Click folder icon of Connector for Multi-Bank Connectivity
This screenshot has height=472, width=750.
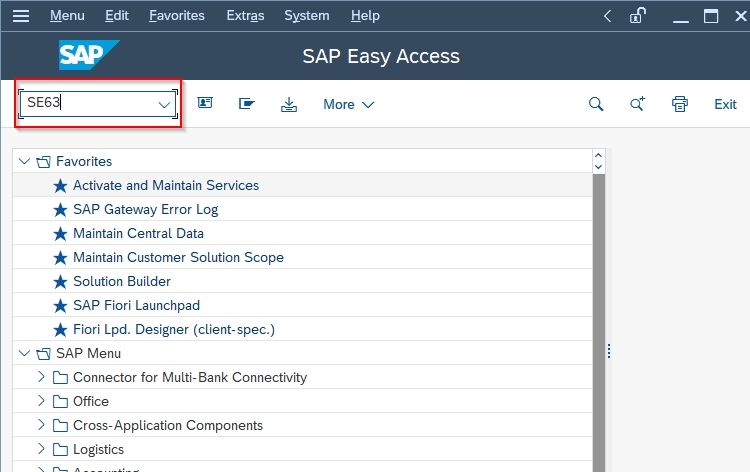(x=60, y=378)
